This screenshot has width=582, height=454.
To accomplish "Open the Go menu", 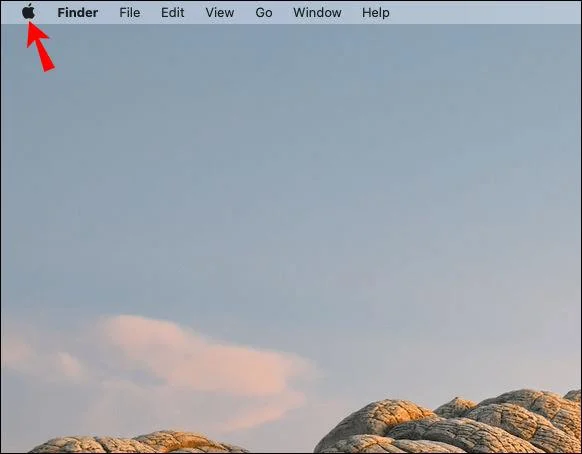I will coord(264,13).
